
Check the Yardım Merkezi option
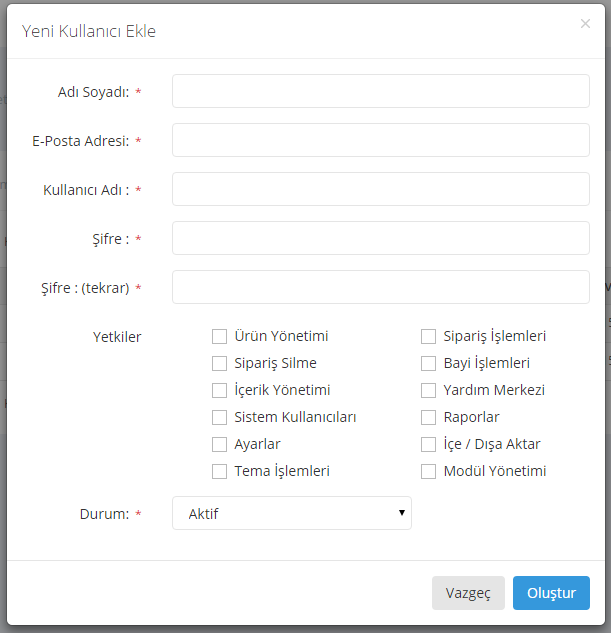(x=428, y=391)
